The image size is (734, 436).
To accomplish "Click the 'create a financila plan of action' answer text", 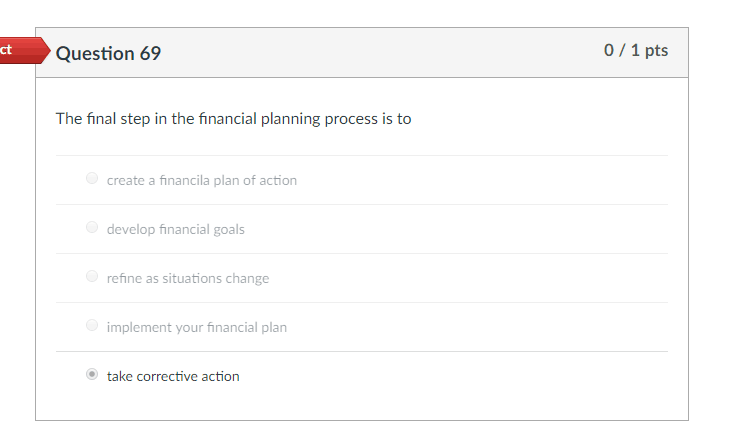I will tap(201, 180).
